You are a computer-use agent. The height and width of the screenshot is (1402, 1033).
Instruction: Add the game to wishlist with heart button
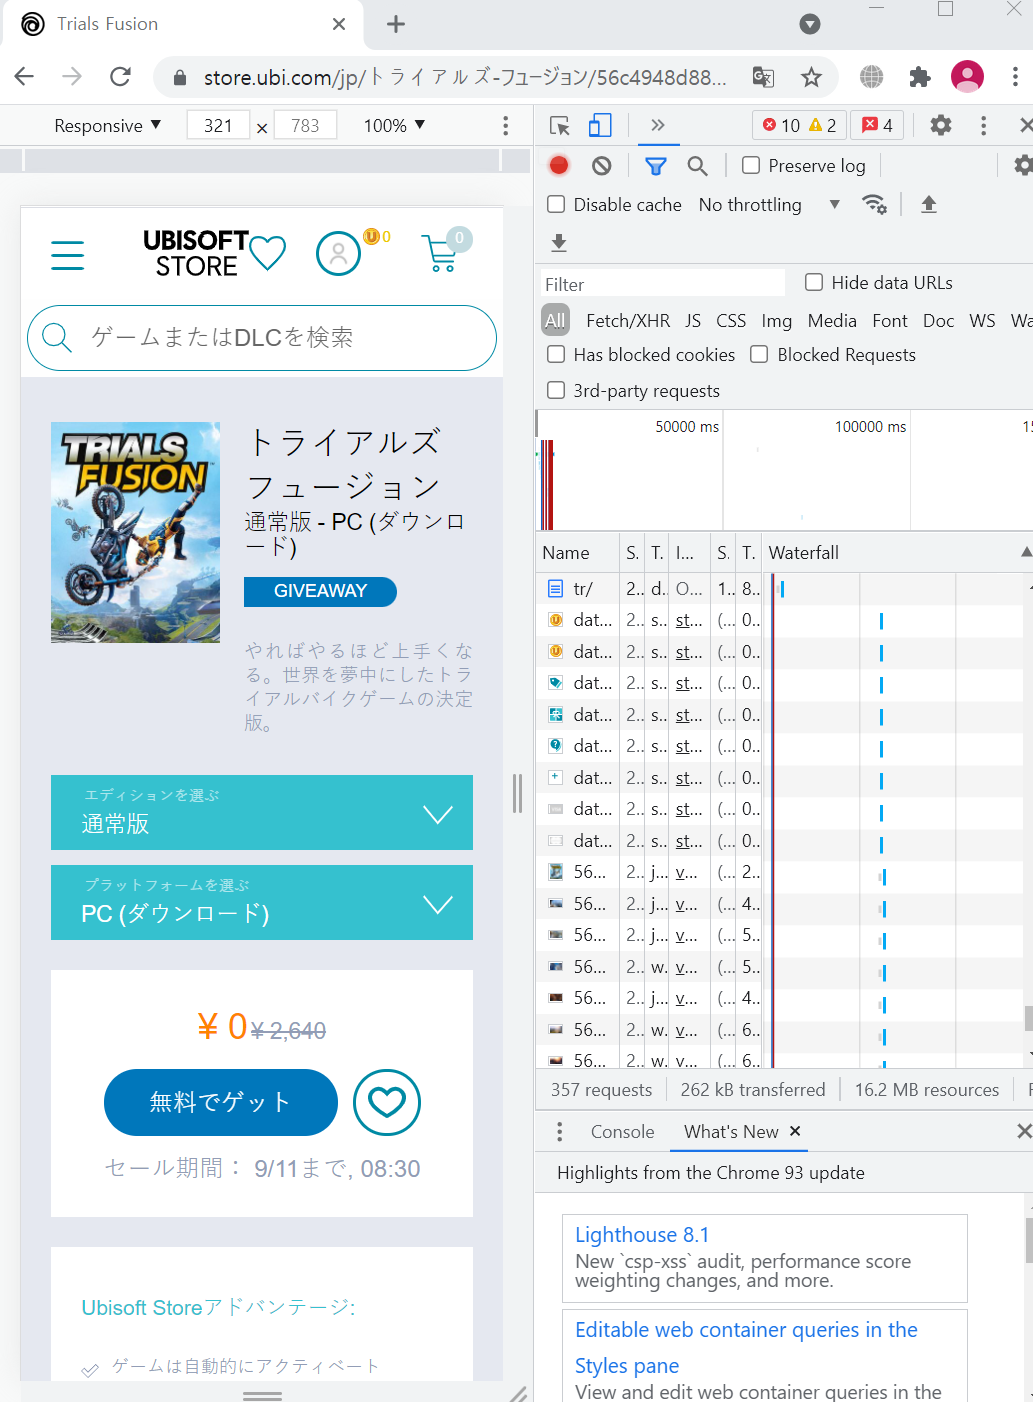(x=387, y=1102)
